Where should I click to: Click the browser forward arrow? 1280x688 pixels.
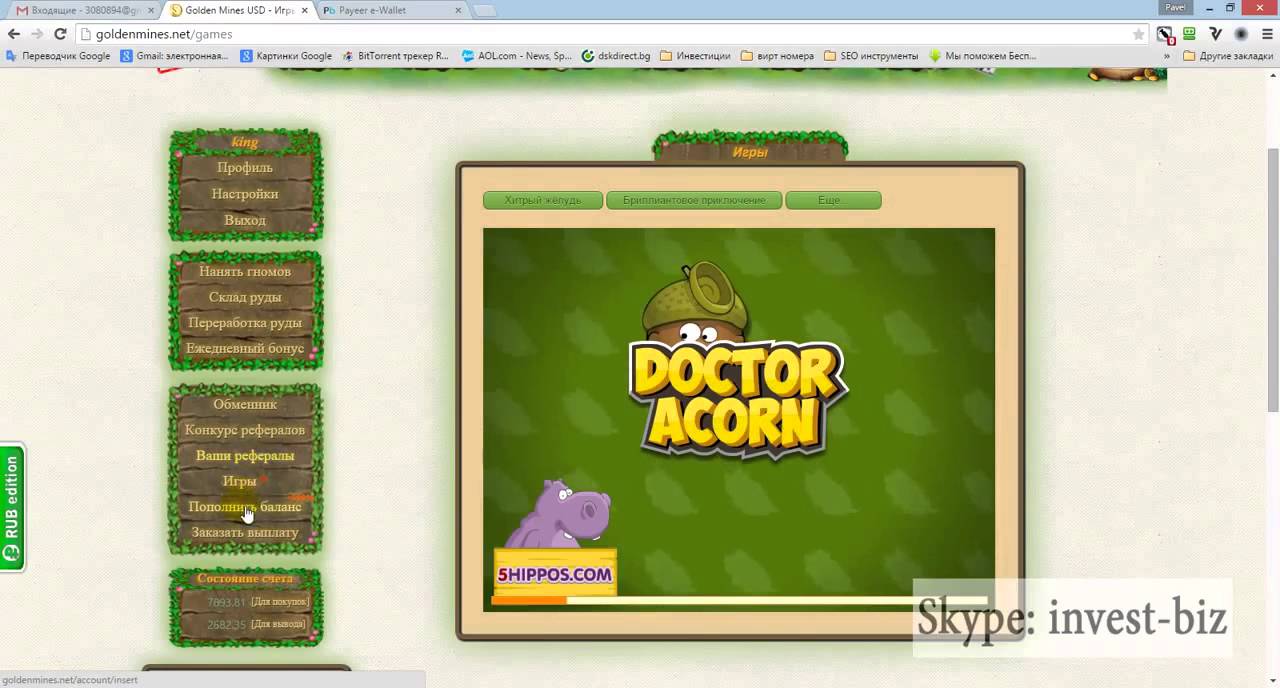point(37,34)
